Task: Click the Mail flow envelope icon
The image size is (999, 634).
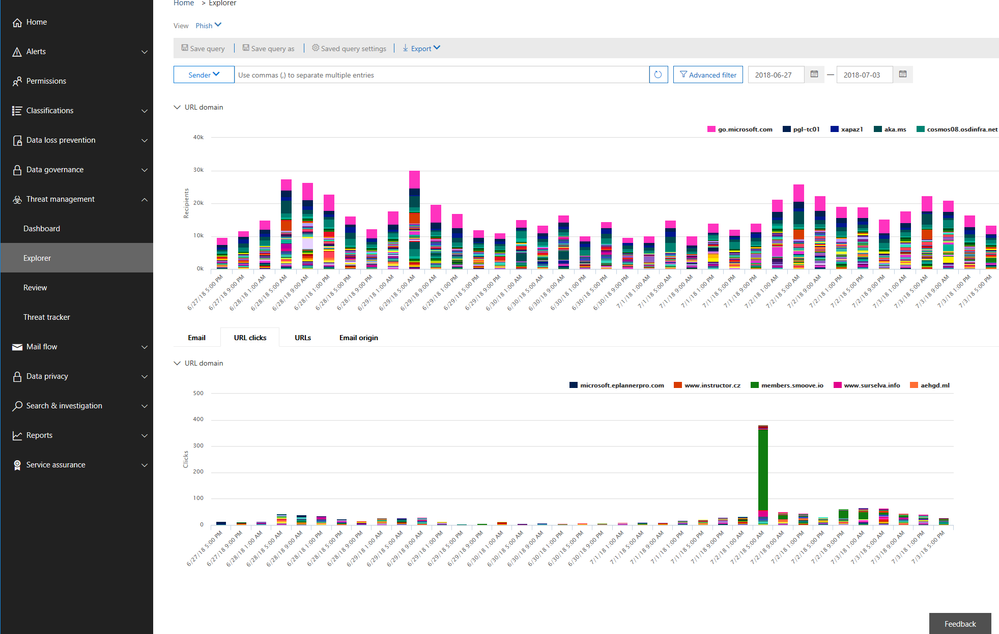Action: click(17, 347)
